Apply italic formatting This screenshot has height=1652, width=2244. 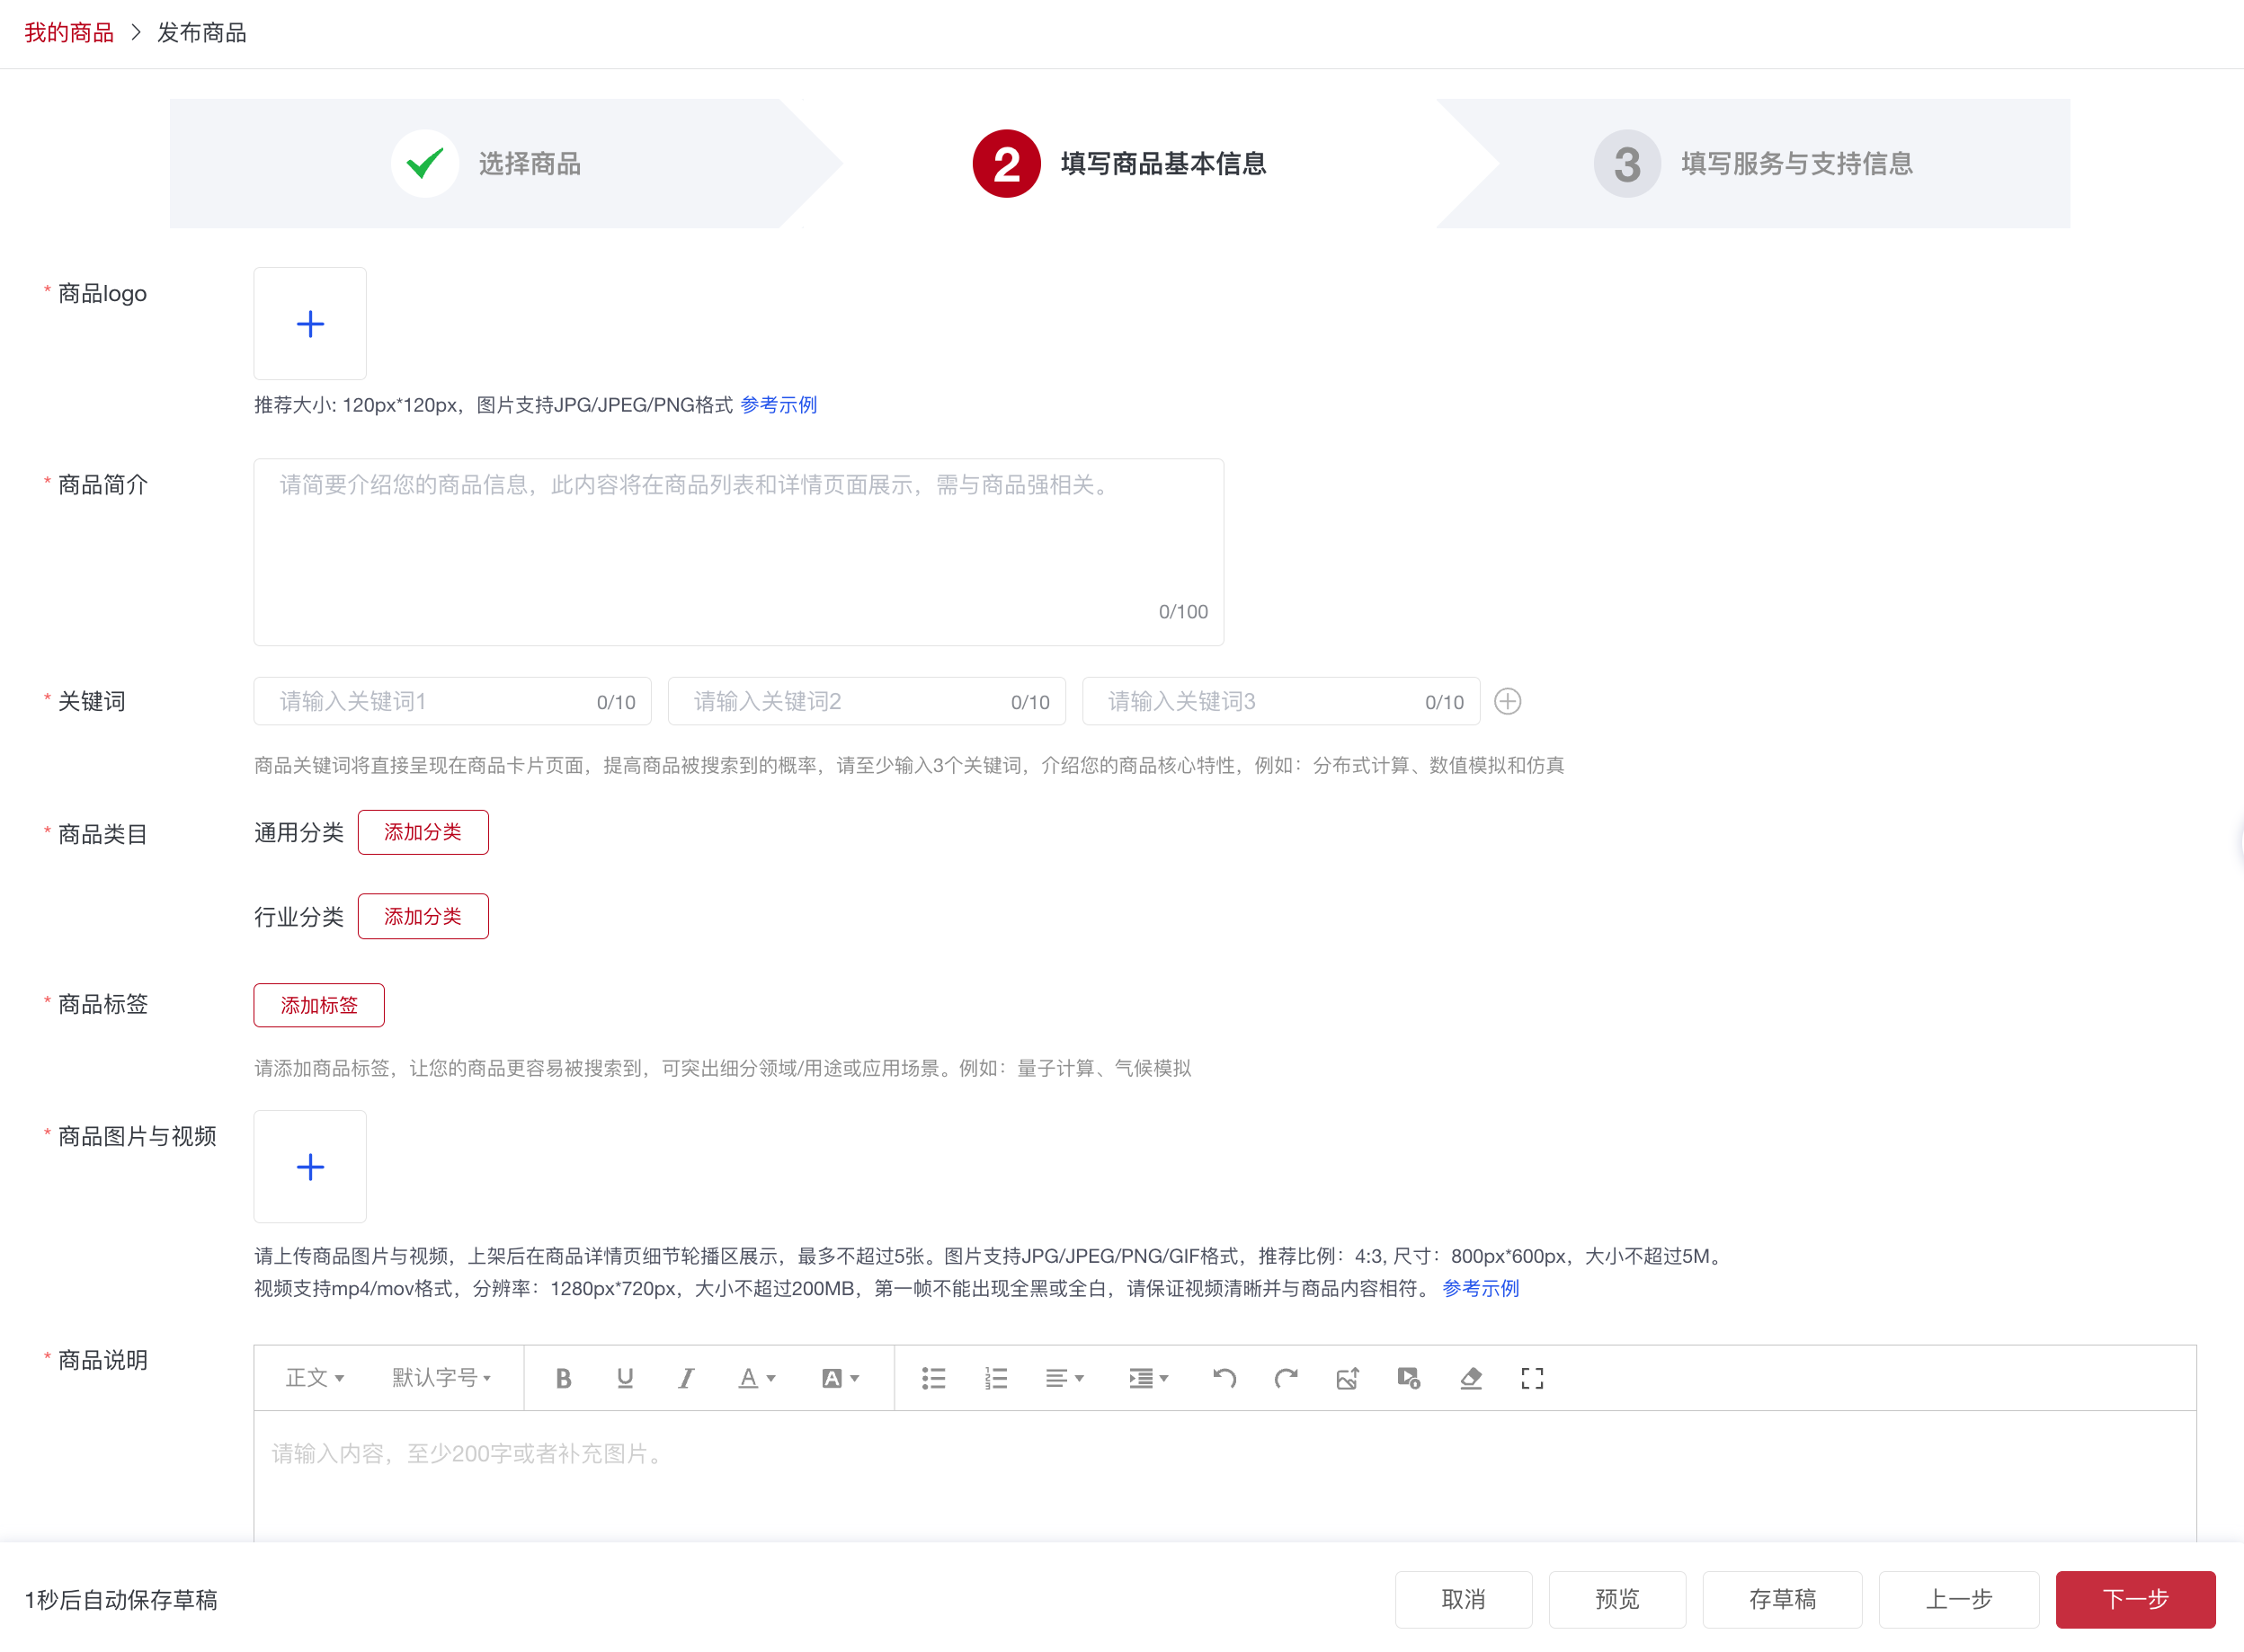[x=685, y=1377]
